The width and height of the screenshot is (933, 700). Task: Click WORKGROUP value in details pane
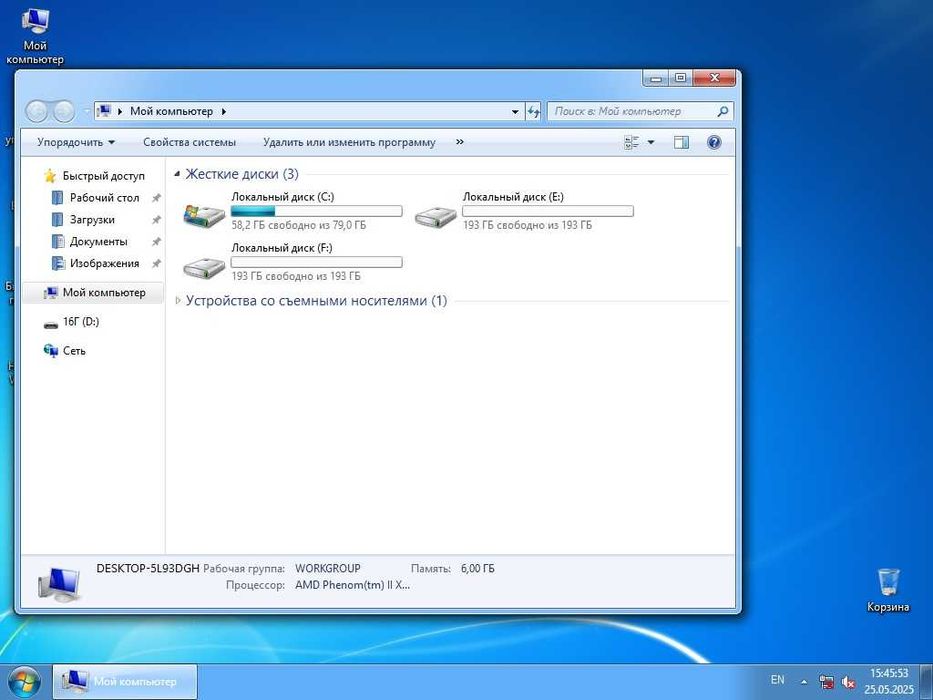pos(328,568)
